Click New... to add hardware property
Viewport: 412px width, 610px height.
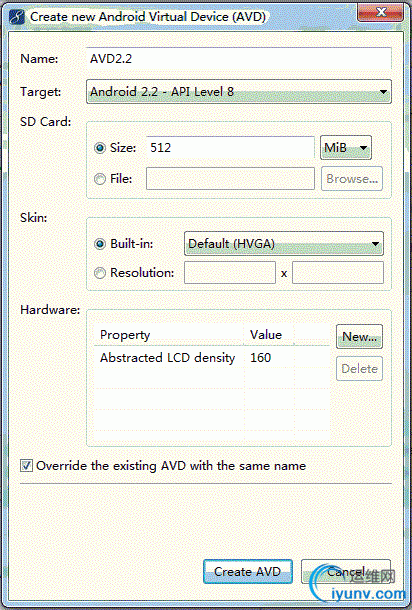pyautogui.click(x=359, y=337)
